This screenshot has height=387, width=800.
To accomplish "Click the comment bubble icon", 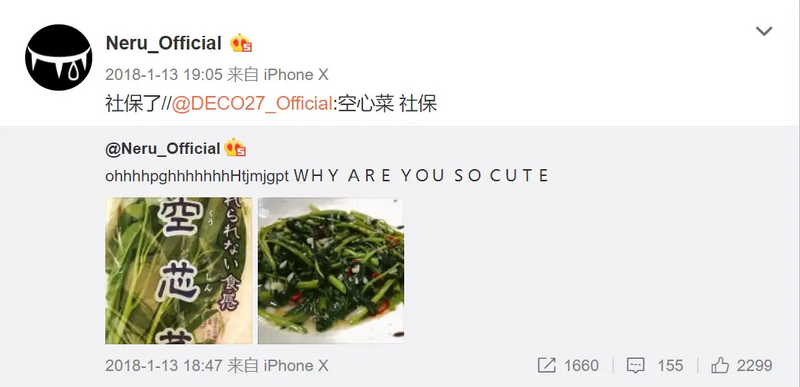I will pos(635,365).
